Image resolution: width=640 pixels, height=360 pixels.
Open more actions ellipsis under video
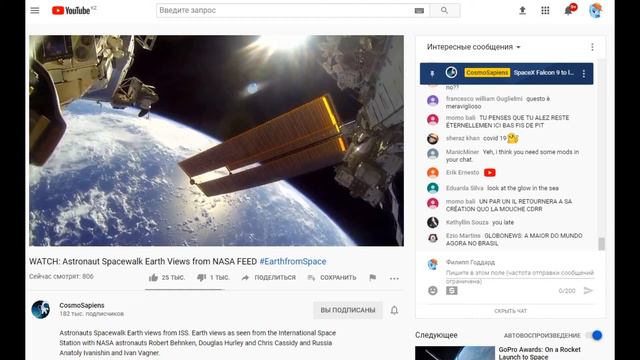[394, 278]
